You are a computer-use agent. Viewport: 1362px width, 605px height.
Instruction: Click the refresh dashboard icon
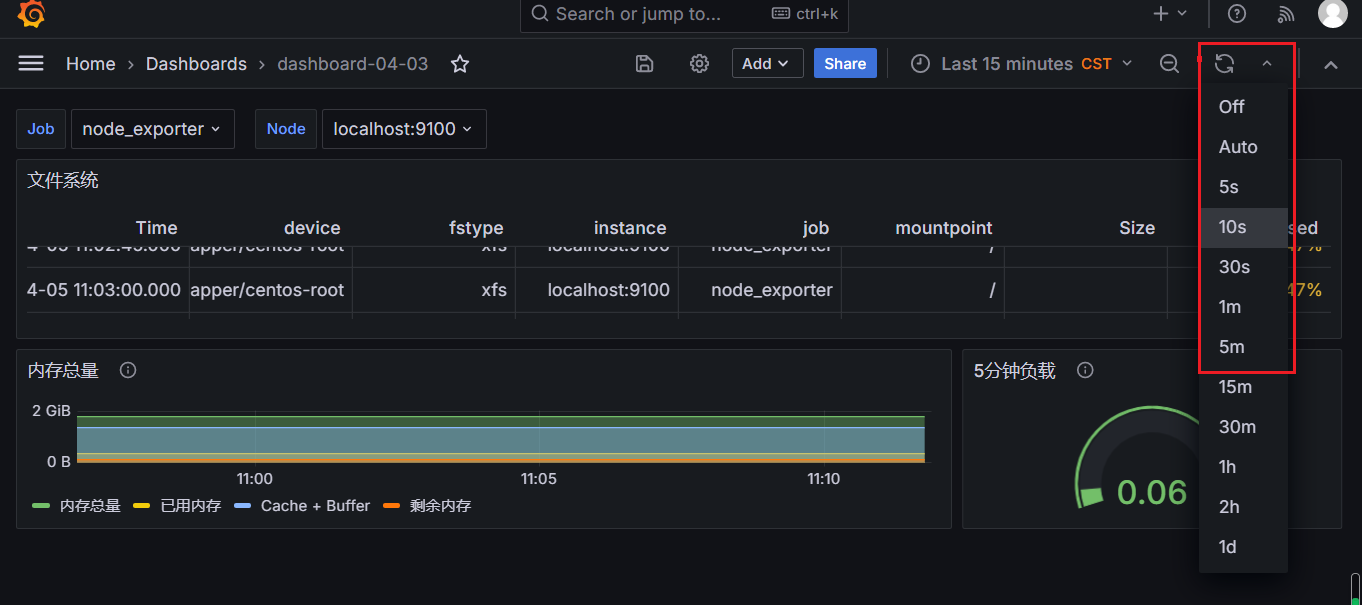[1224, 64]
